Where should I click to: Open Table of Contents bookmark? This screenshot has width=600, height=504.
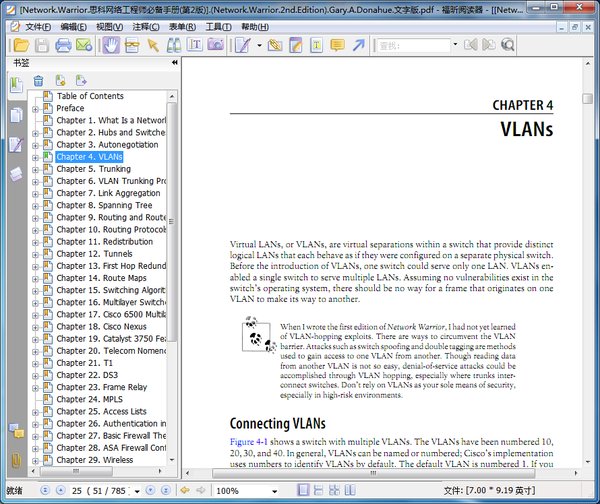(x=90, y=96)
